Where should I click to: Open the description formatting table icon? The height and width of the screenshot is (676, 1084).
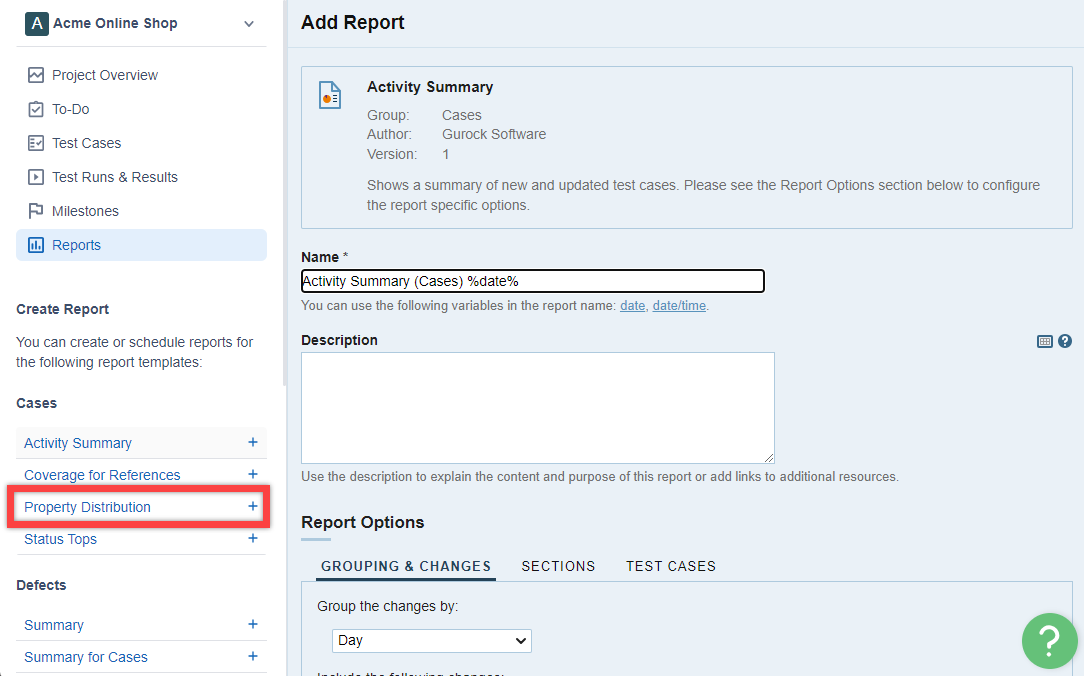(x=1045, y=341)
